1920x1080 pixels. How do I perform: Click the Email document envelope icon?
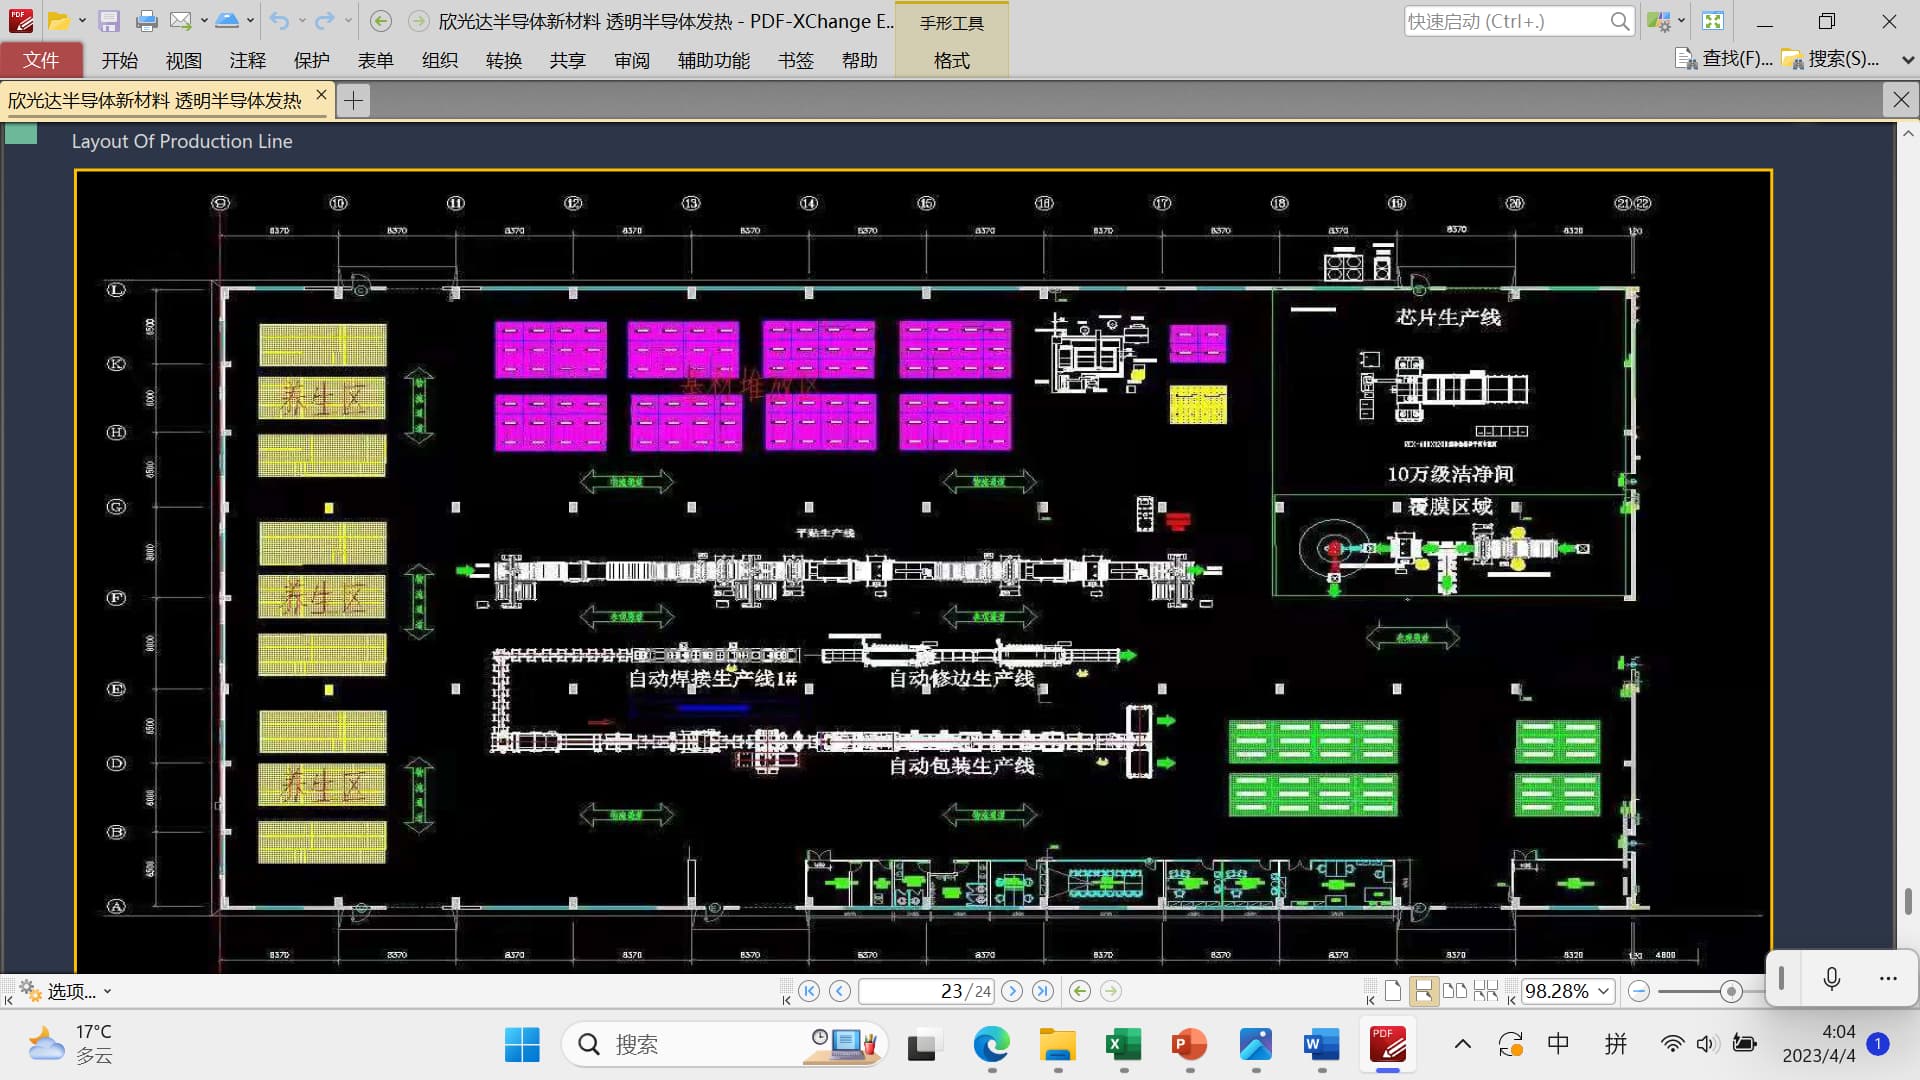pos(180,21)
